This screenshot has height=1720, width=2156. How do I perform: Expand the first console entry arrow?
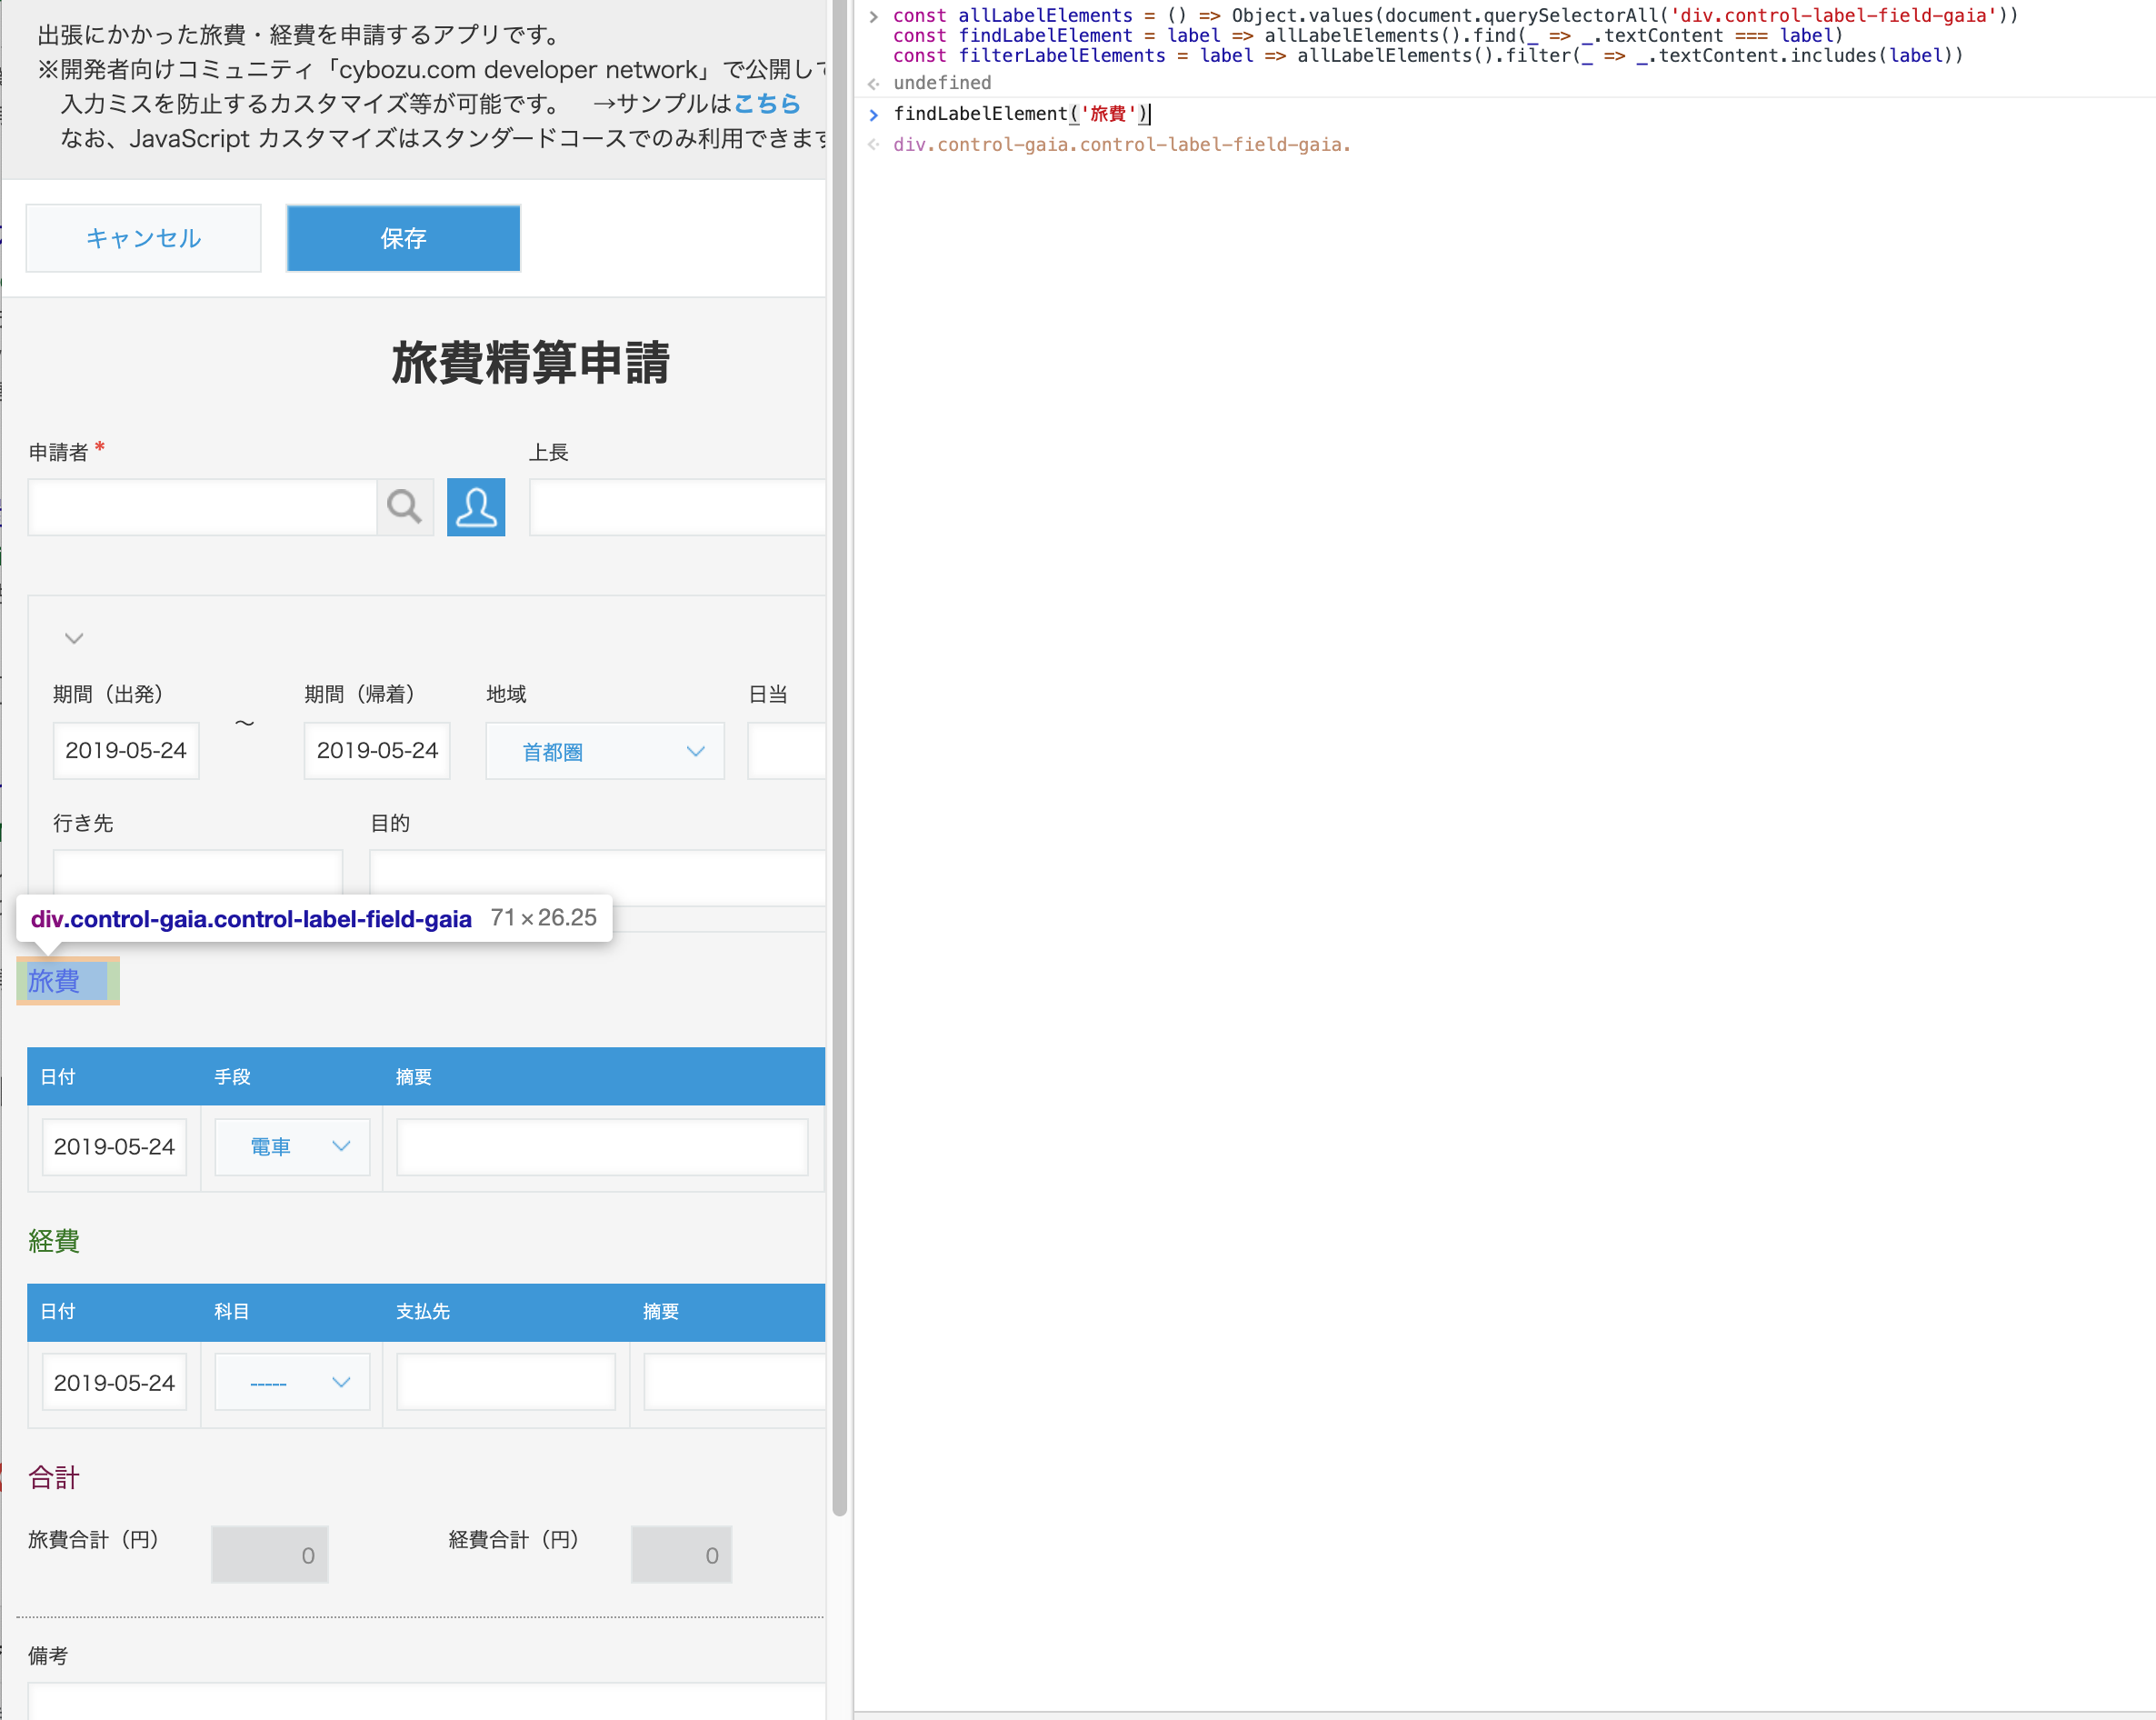[x=874, y=16]
